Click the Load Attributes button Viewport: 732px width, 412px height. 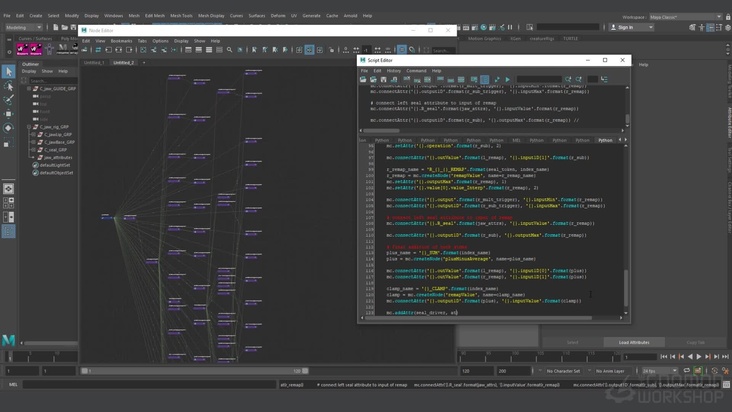click(x=633, y=342)
